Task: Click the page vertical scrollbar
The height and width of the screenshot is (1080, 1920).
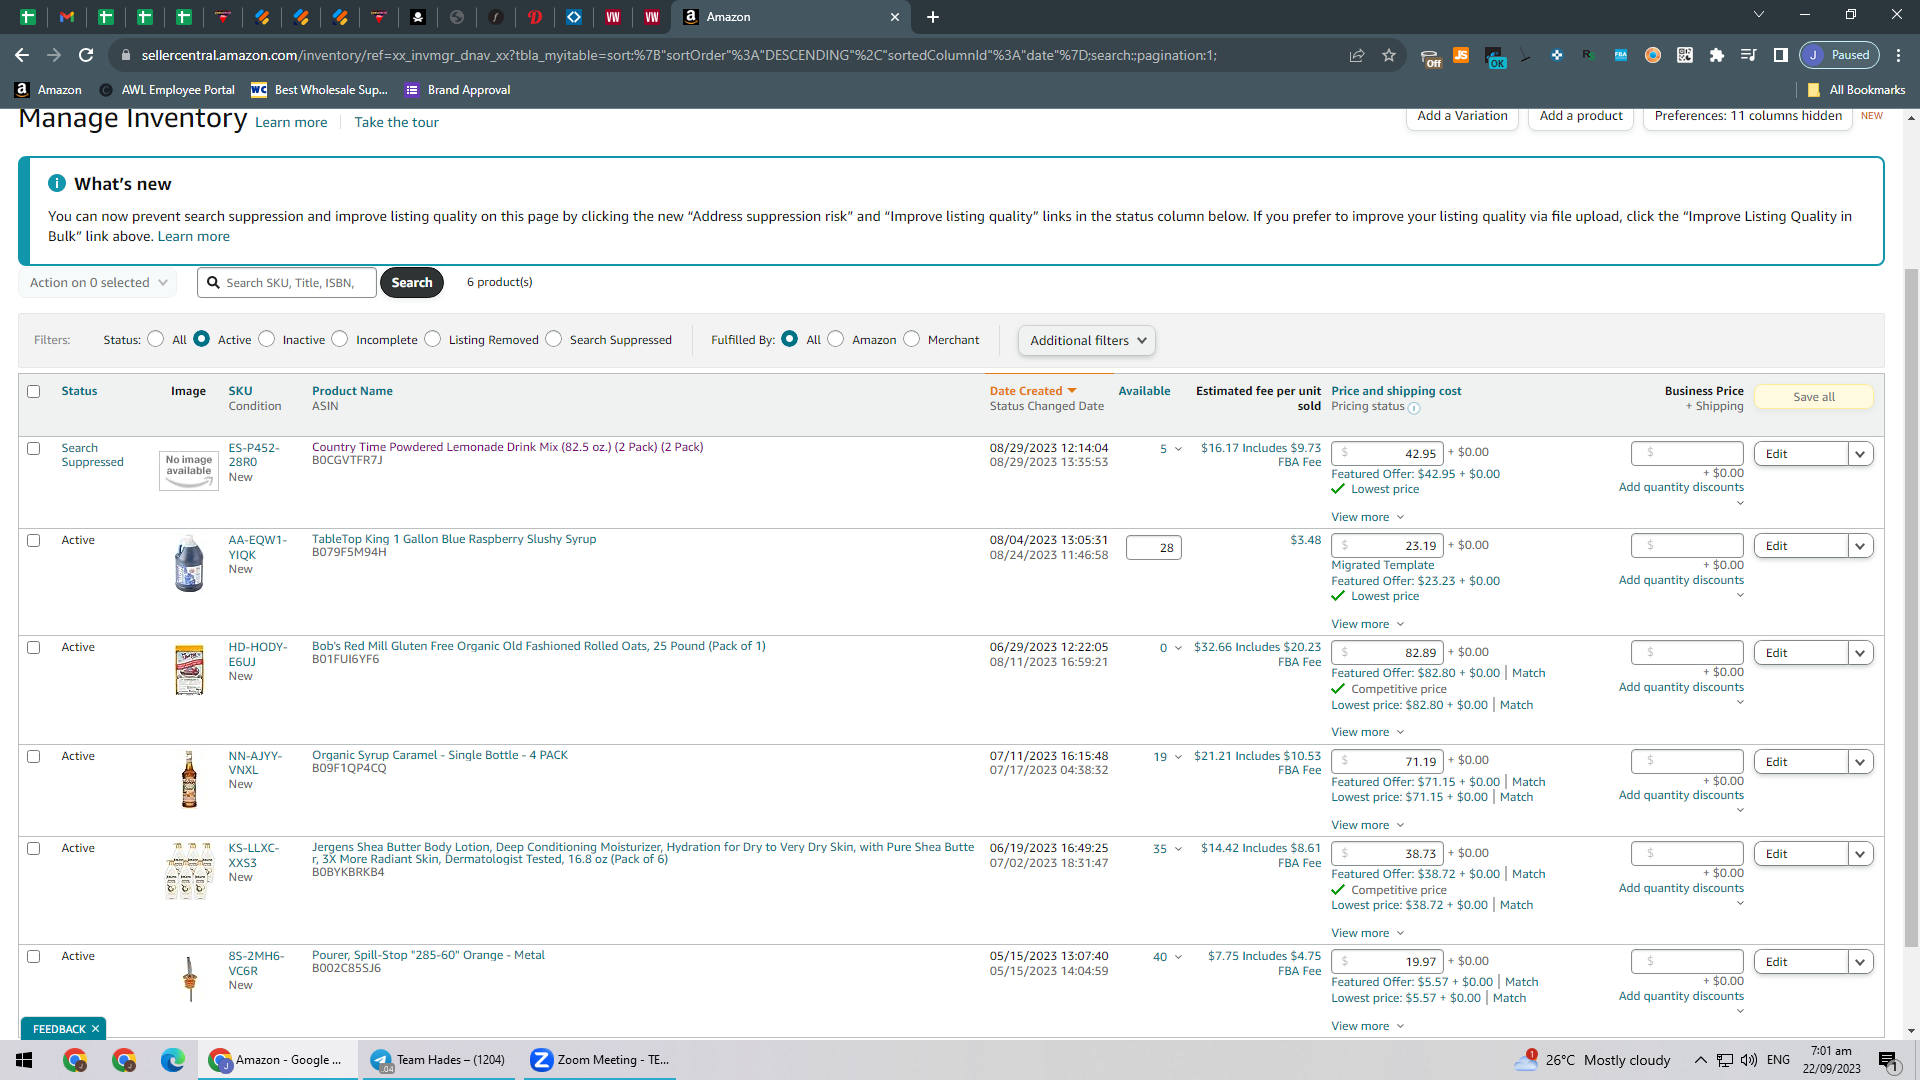Action: [1911, 606]
